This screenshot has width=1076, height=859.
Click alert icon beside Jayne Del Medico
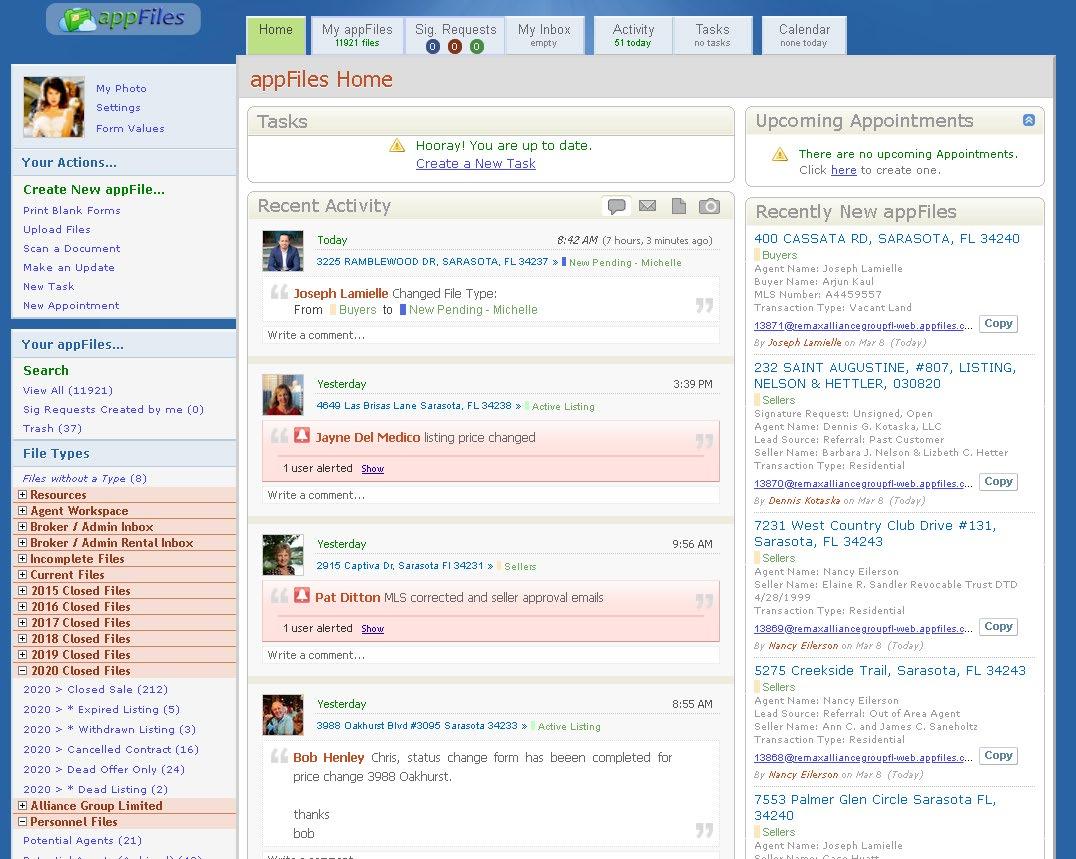click(302, 435)
